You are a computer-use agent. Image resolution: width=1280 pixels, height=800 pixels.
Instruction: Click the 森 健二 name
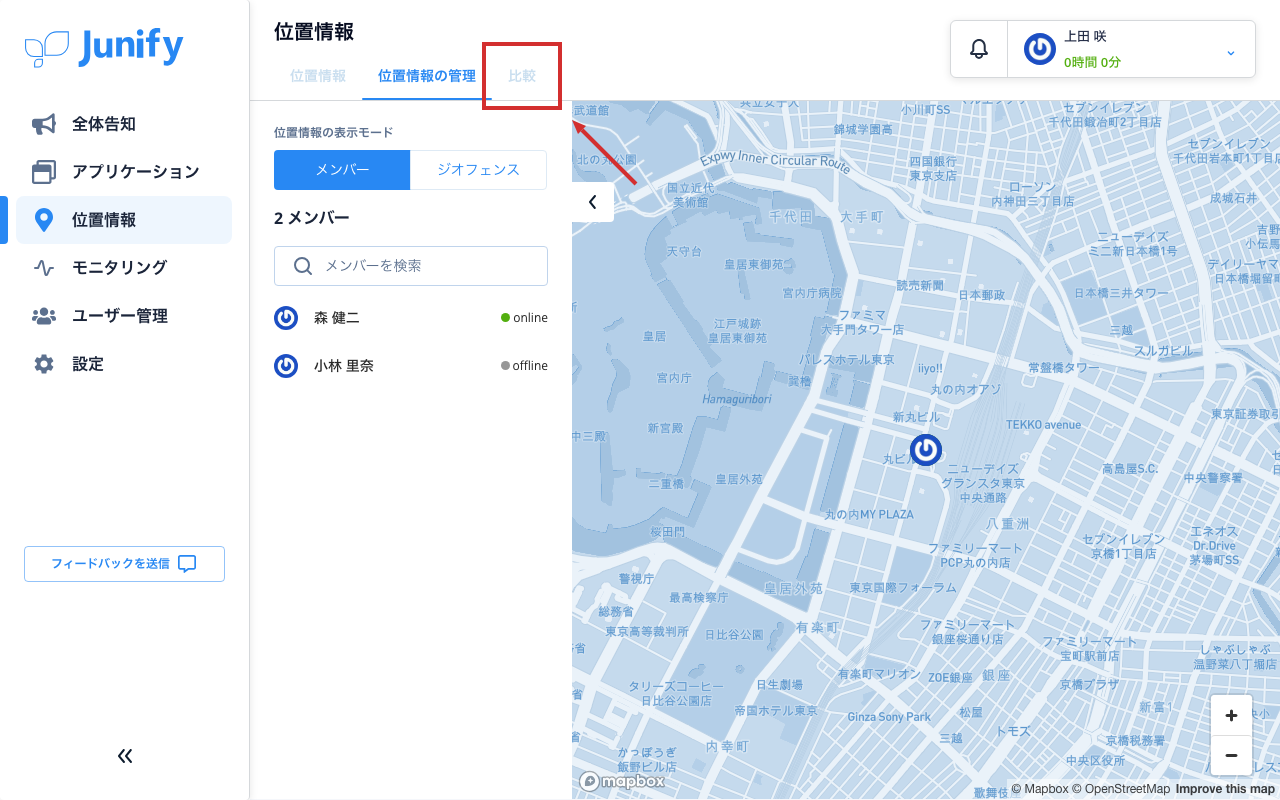click(x=337, y=318)
